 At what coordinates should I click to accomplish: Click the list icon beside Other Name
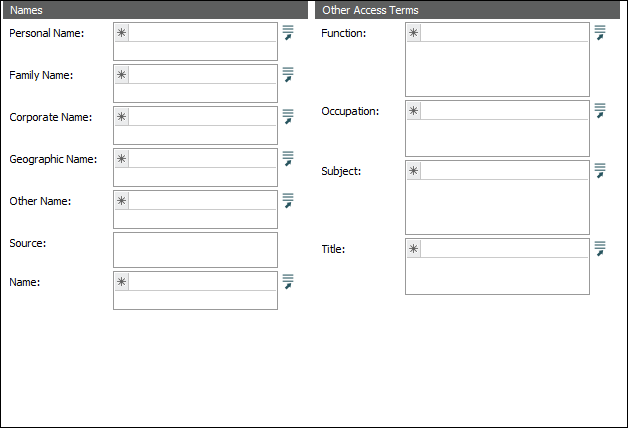(288, 200)
